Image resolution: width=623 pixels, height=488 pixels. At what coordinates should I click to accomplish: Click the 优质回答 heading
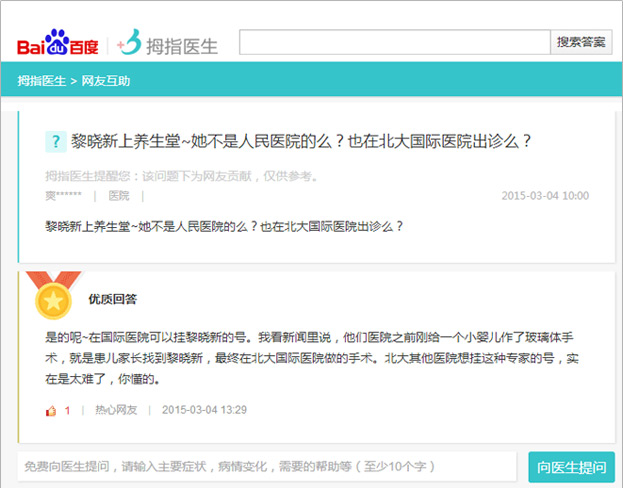pos(113,299)
